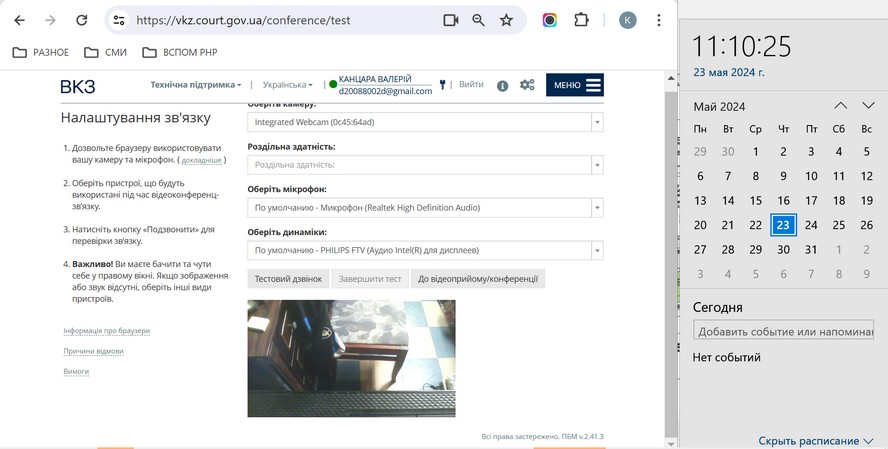Open camera selection dropdown Integrated Webcam
The image size is (888, 449).
coord(425,122)
